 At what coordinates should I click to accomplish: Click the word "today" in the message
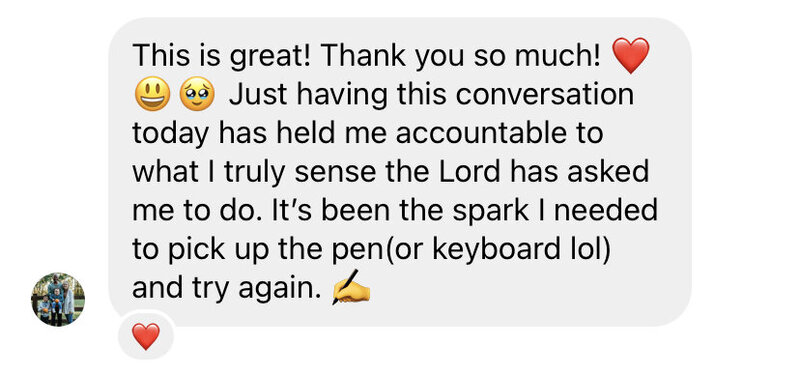[171, 135]
